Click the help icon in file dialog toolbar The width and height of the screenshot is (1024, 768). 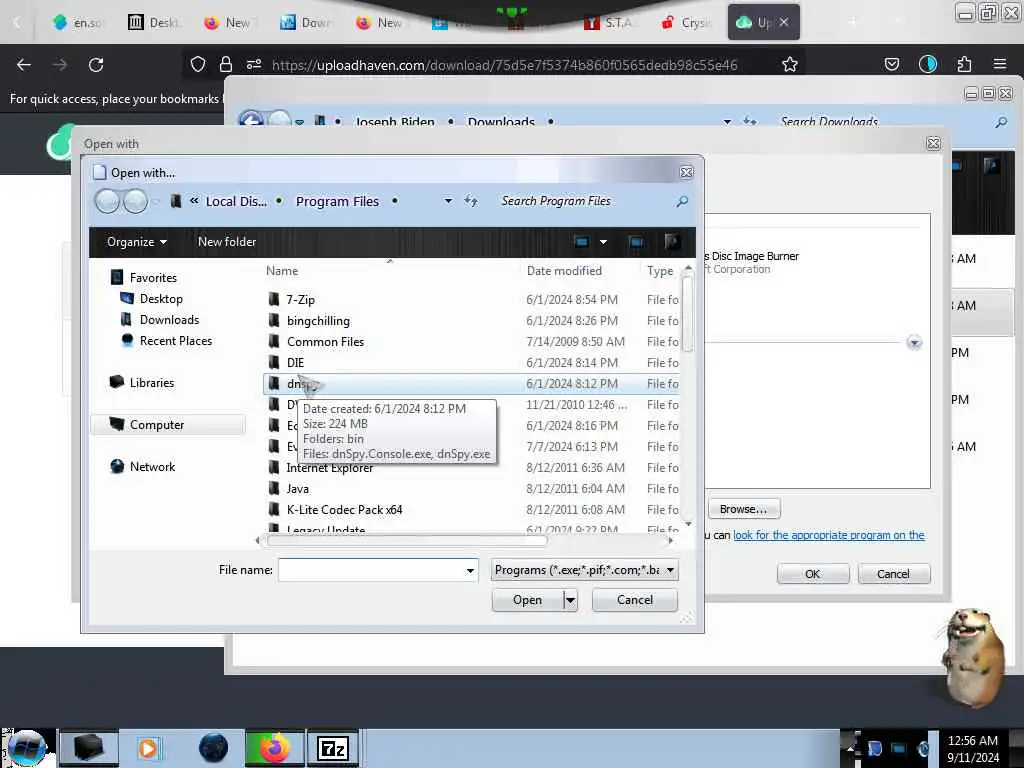[672, 242]
